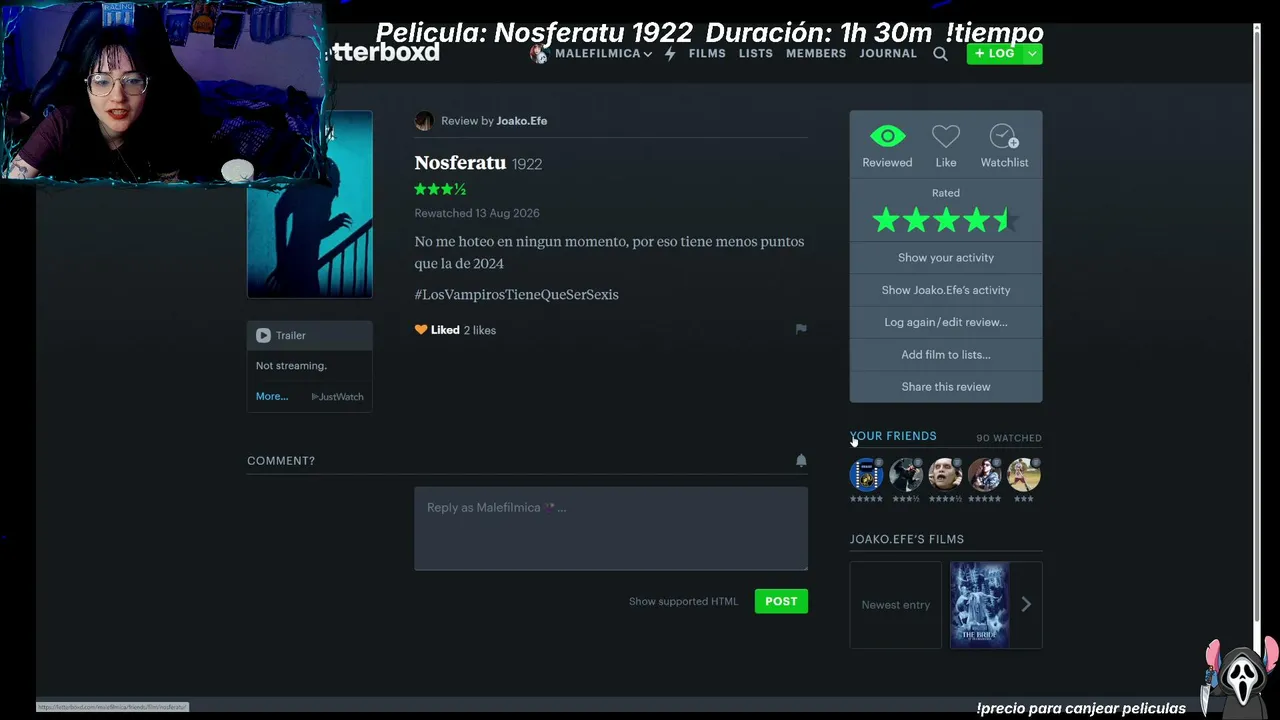Open Joako.Efe's profile name link
The image size is (1280, 720).
[522, 121]
